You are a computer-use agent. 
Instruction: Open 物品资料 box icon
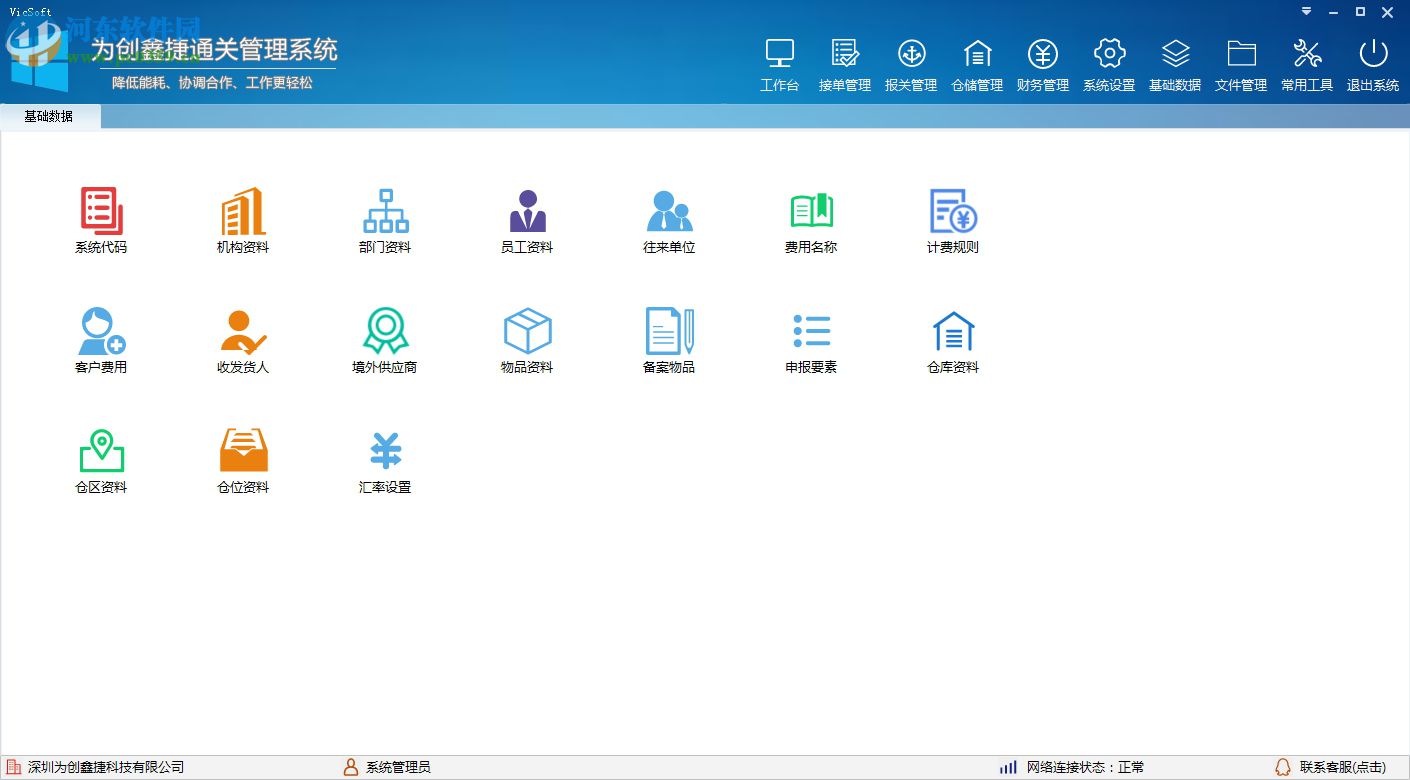(527, 331)
